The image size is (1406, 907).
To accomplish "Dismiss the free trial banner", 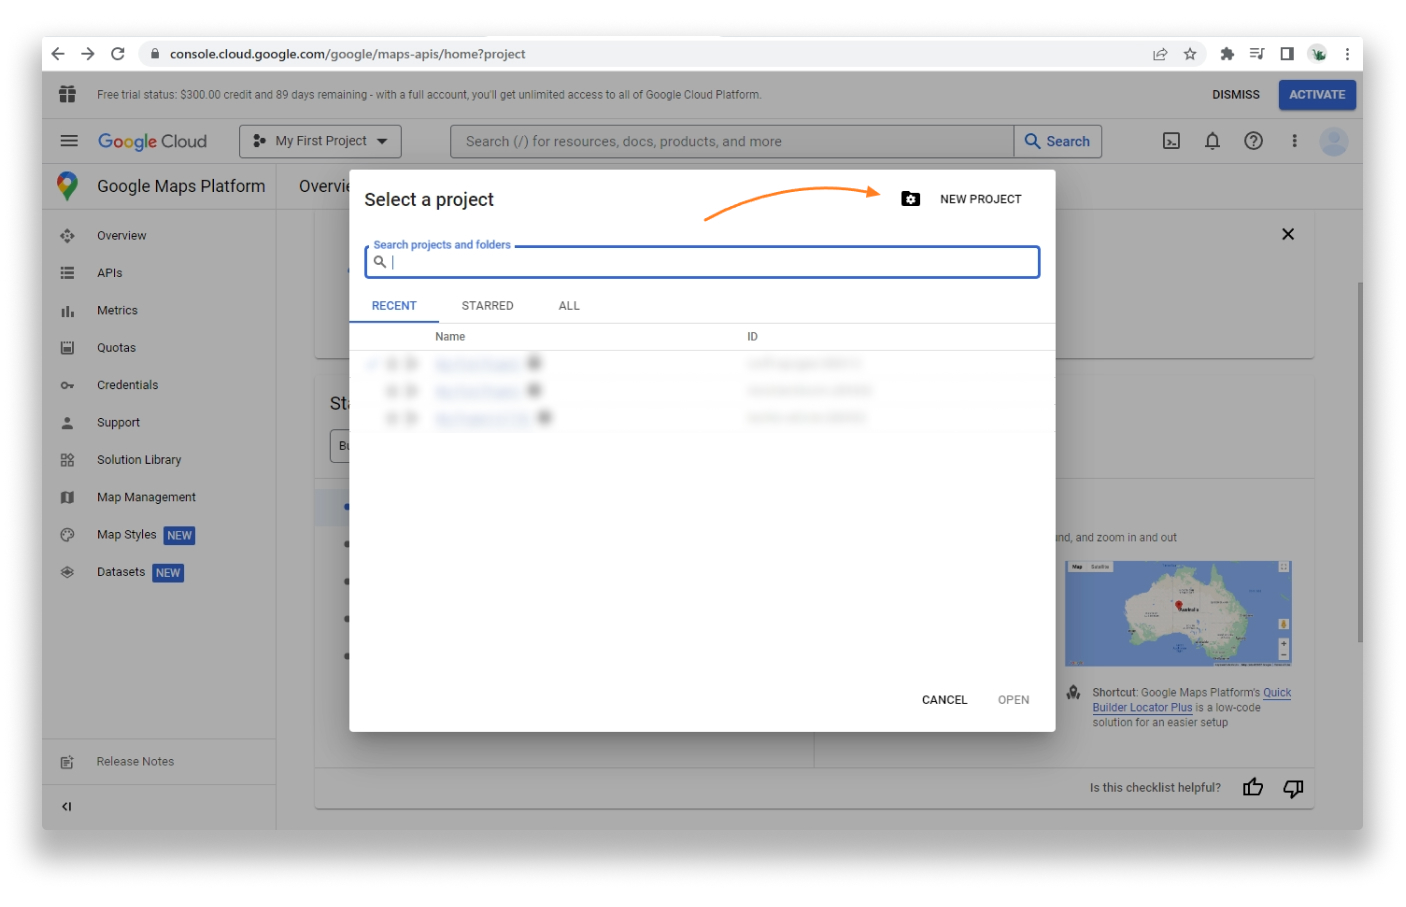I will 1236,95.
